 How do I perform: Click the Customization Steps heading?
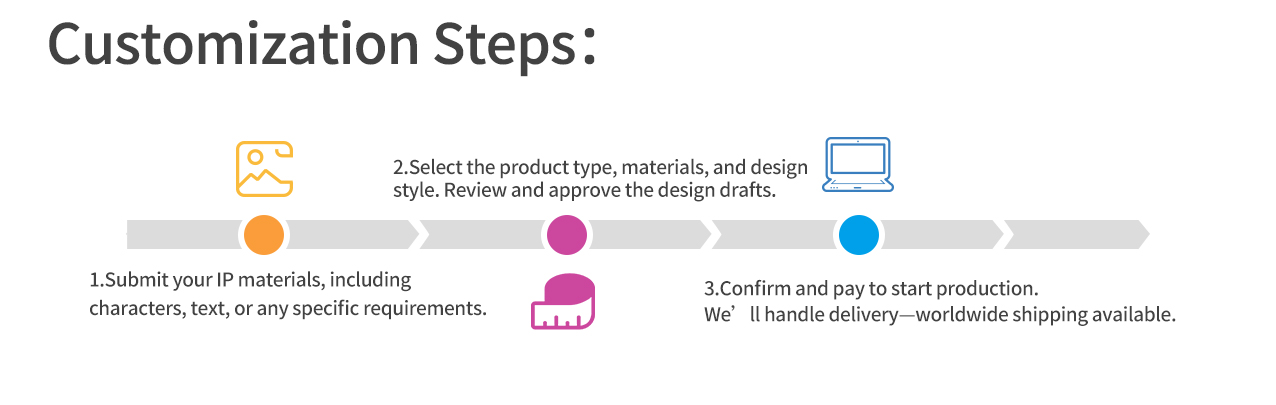[323, 44]
